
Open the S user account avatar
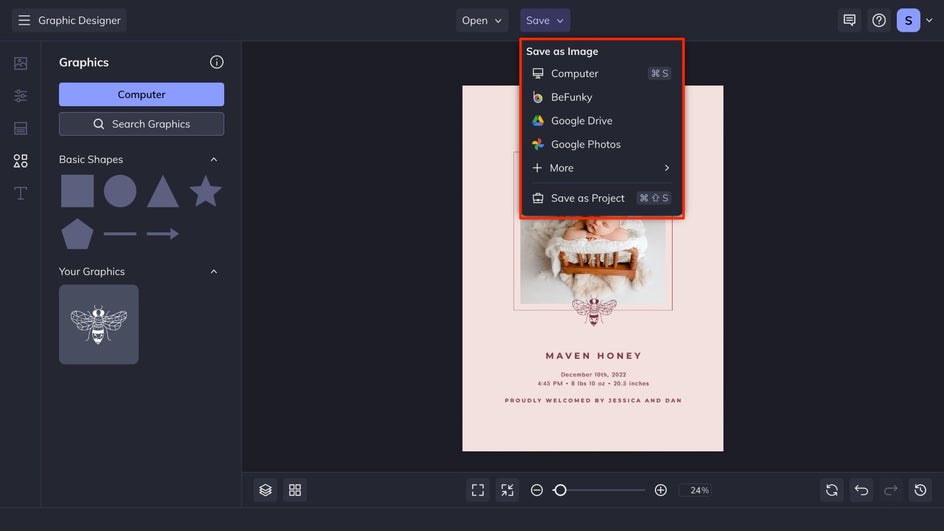point(908,20)
